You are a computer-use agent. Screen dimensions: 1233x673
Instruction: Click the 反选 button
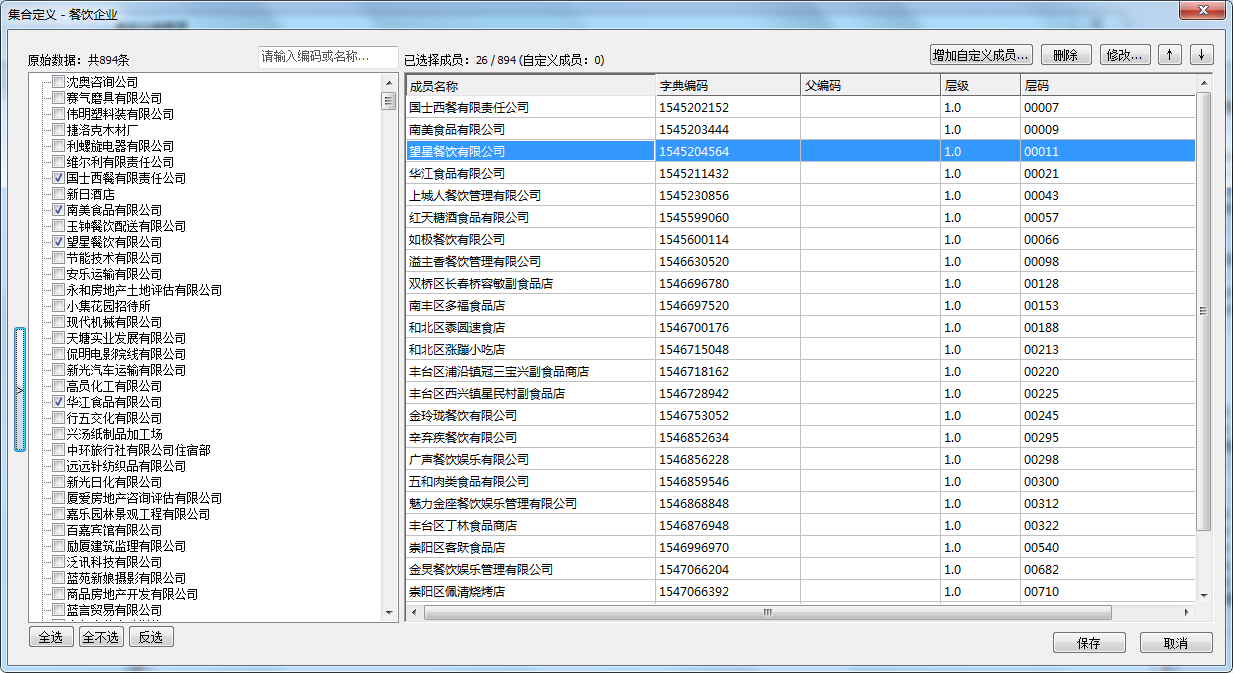tap(151, 637)
